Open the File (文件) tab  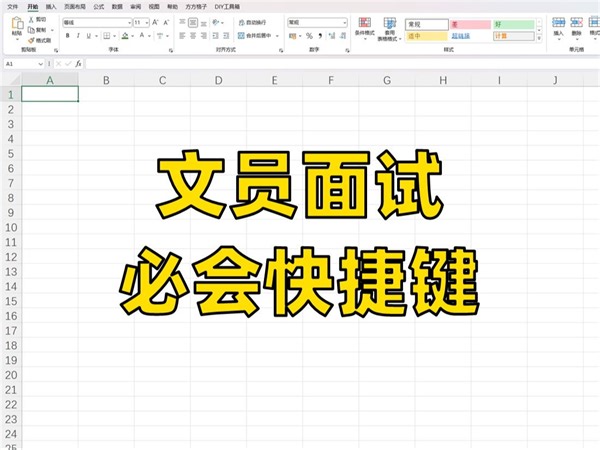tap(13, 7)
